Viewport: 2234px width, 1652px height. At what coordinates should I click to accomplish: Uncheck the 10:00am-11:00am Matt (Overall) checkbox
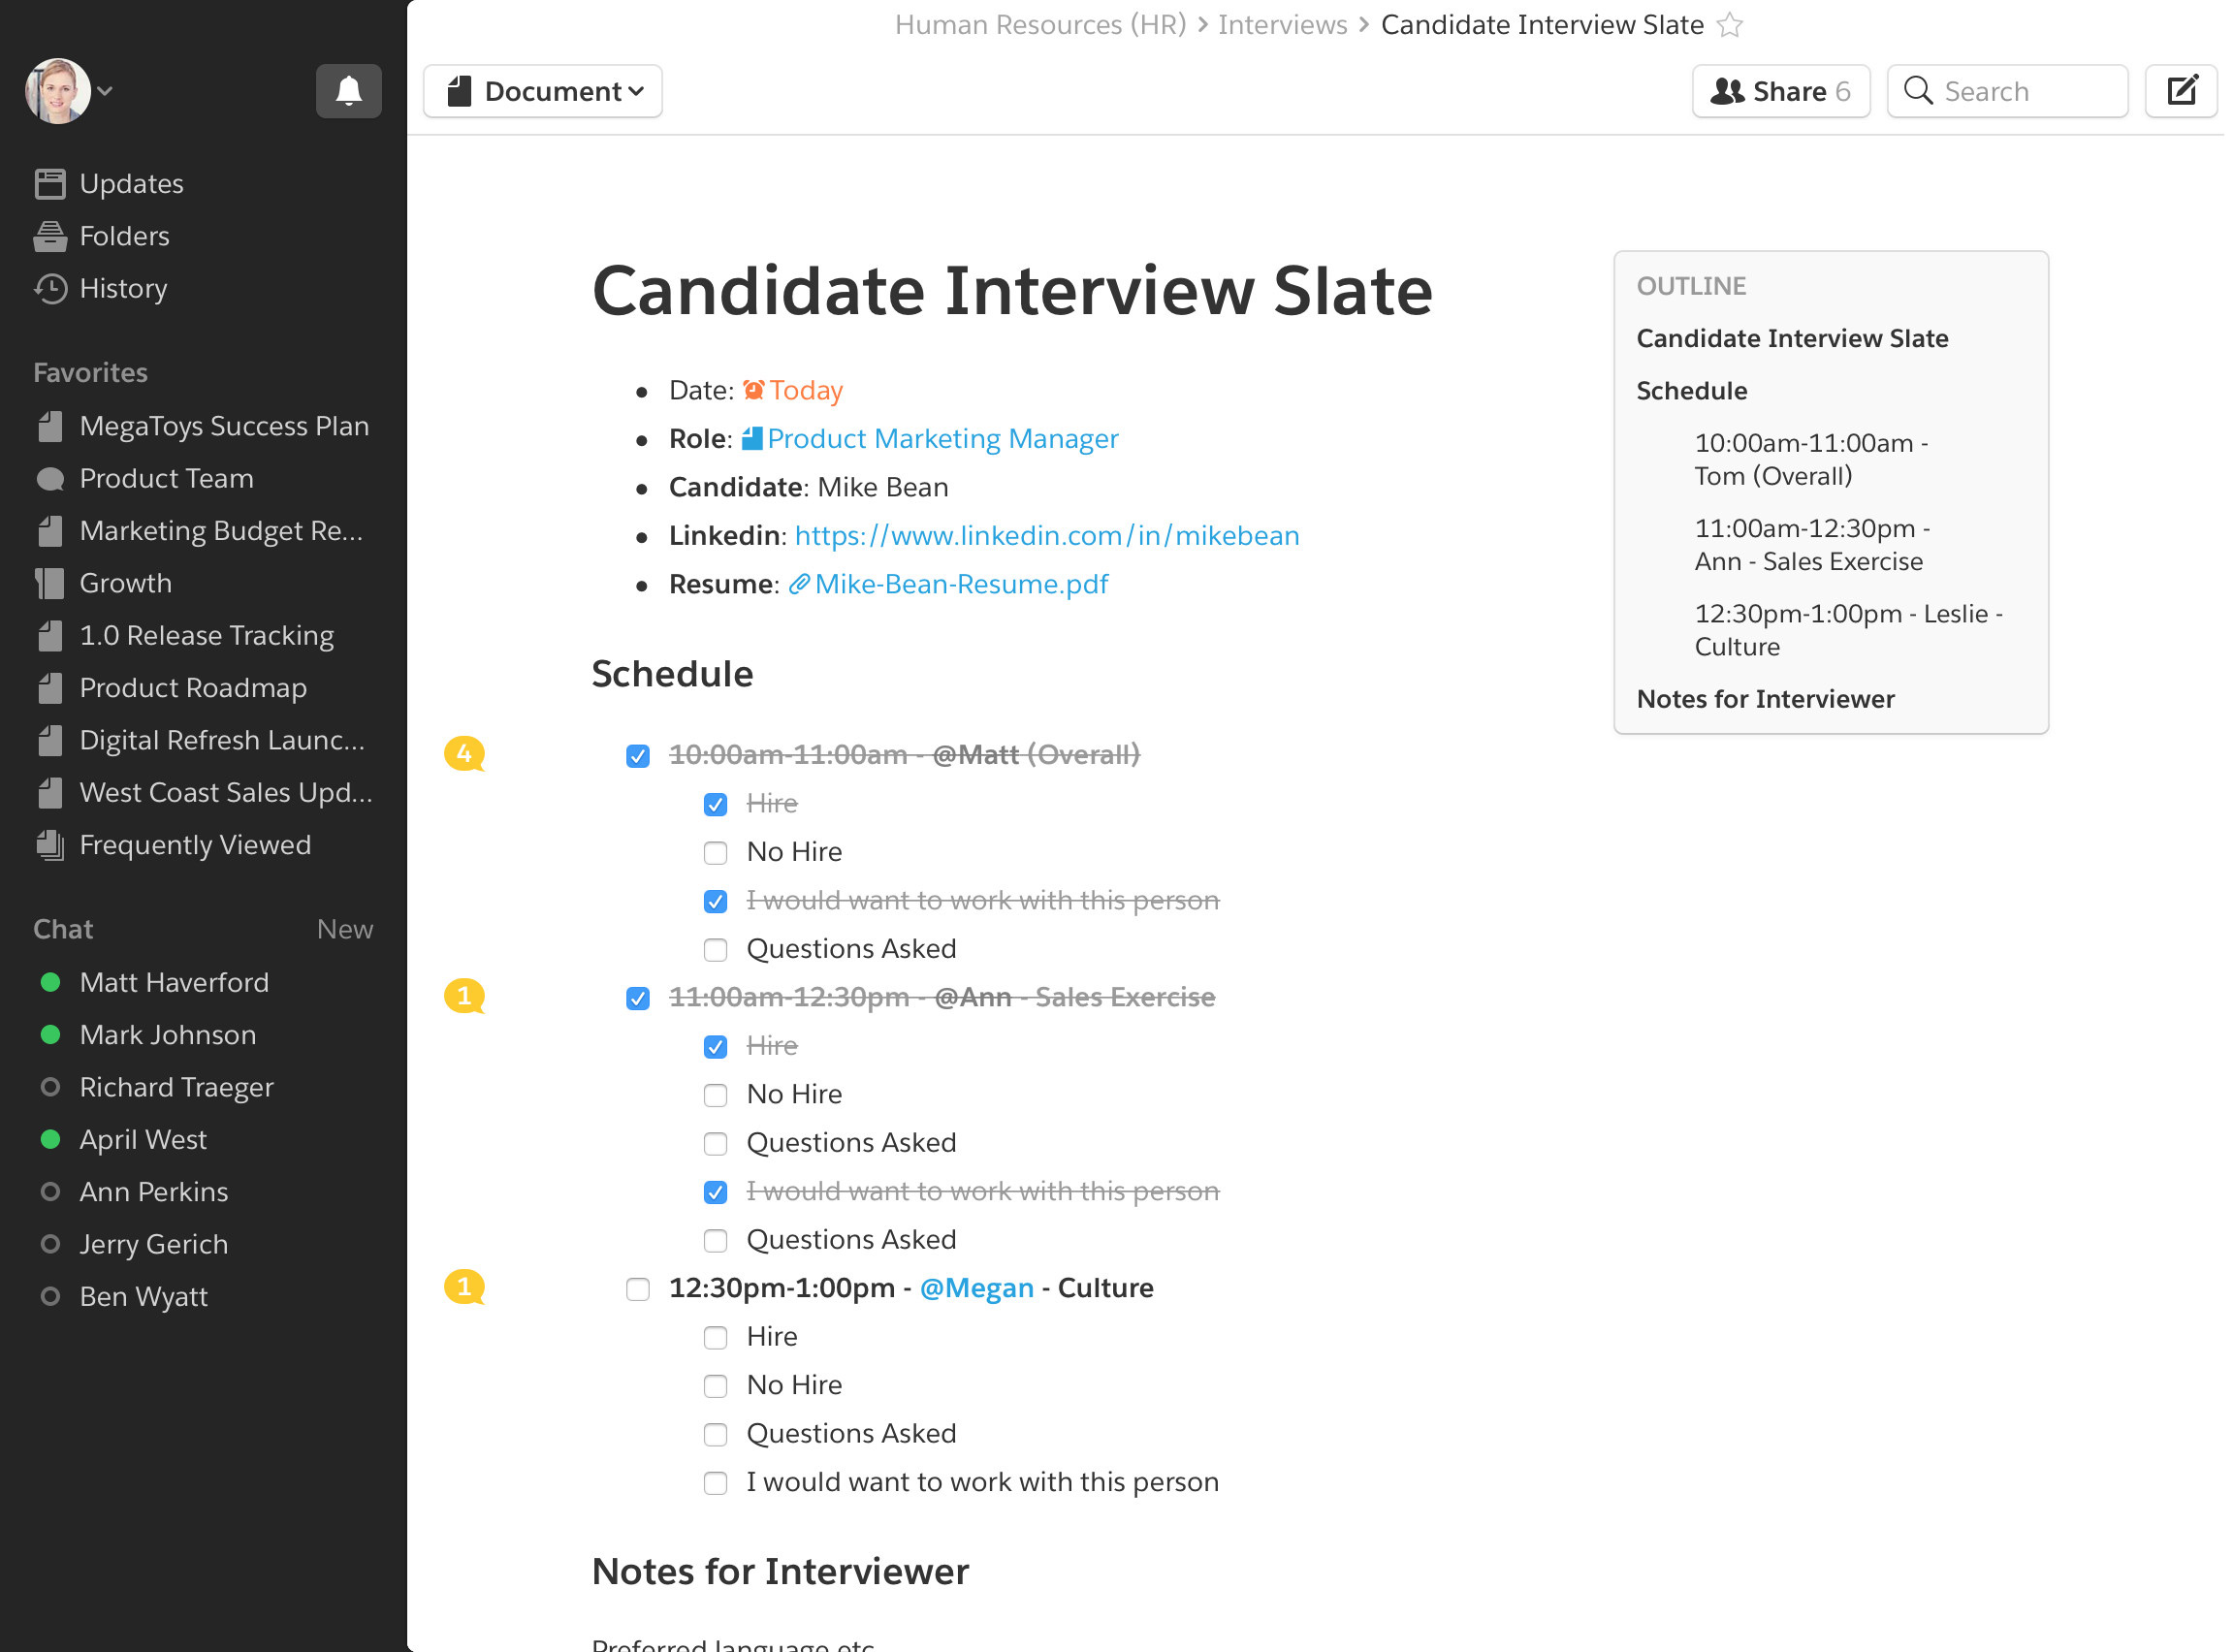click(638, 756)
